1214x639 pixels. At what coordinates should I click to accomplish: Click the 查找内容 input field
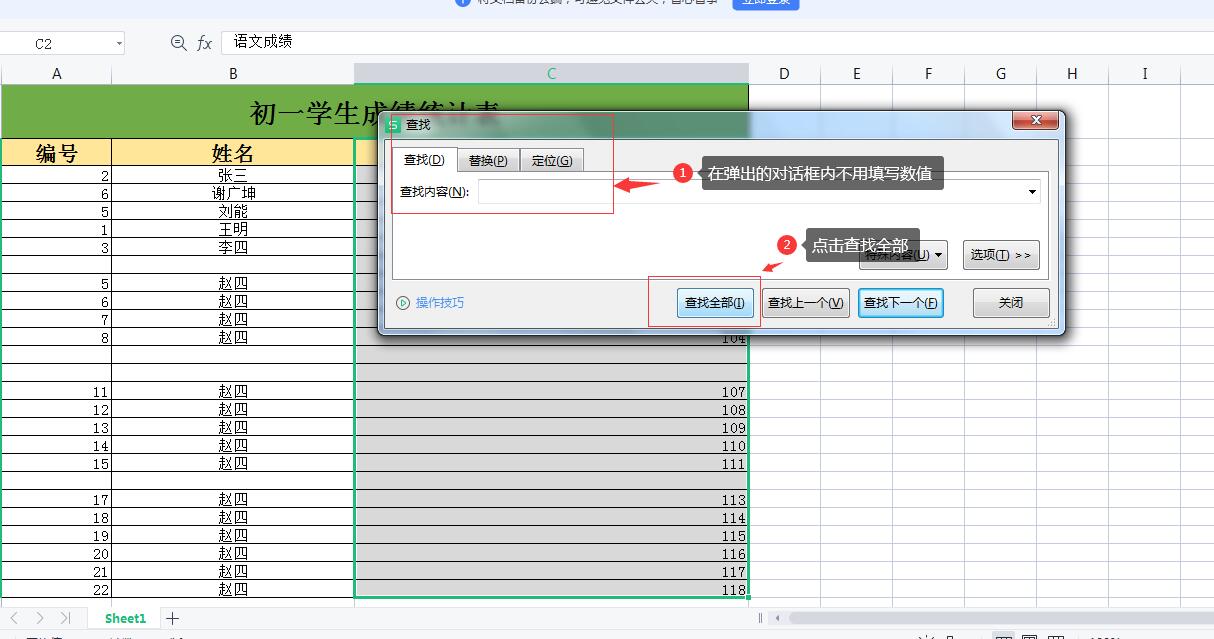click(759, 191)
